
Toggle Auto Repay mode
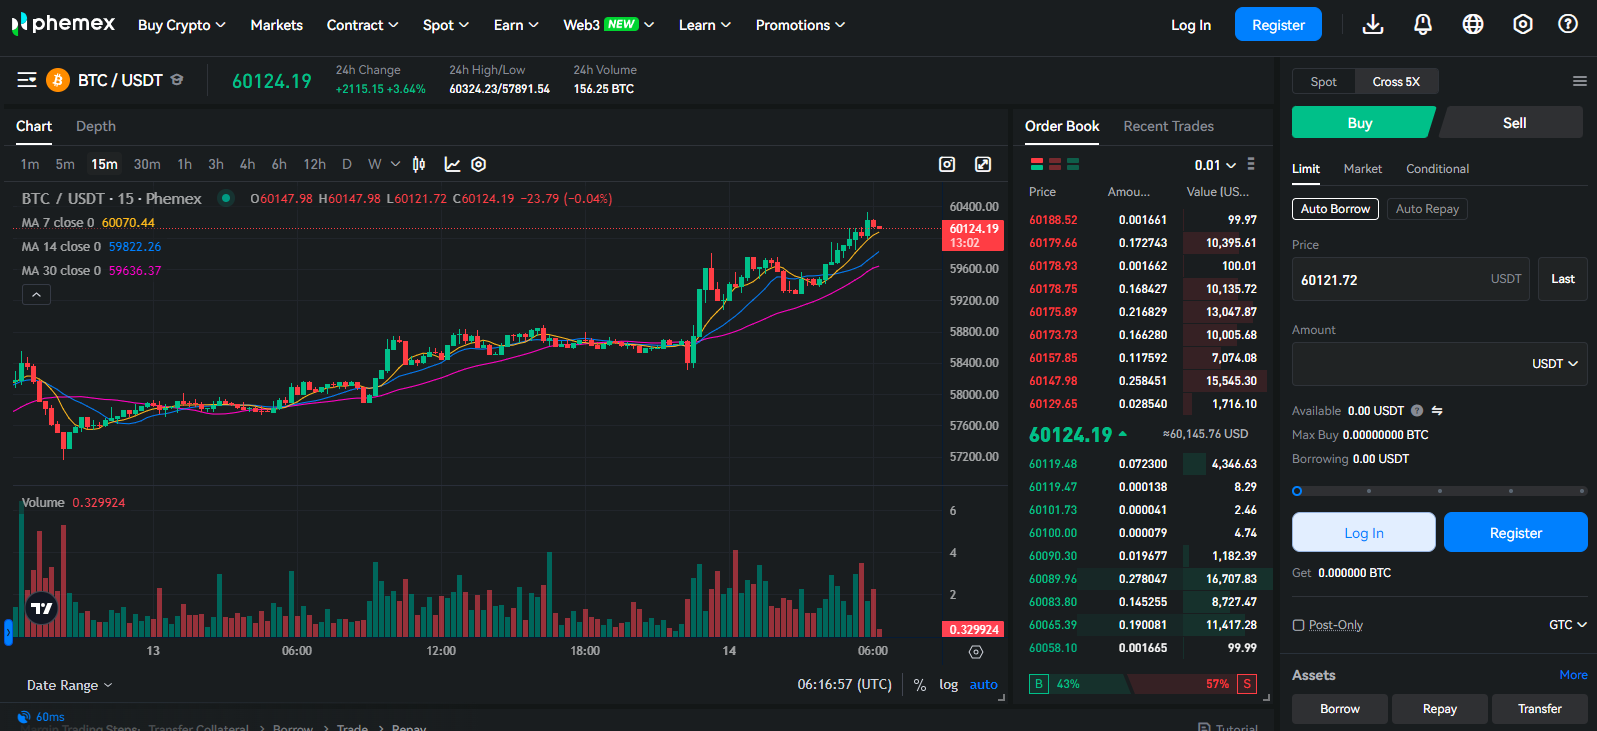tap(1427, 209)
